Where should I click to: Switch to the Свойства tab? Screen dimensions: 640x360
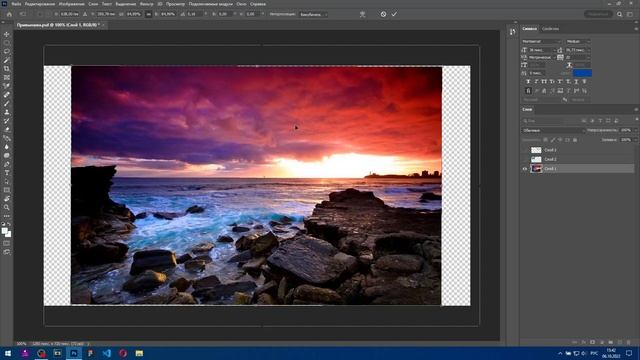550,29
